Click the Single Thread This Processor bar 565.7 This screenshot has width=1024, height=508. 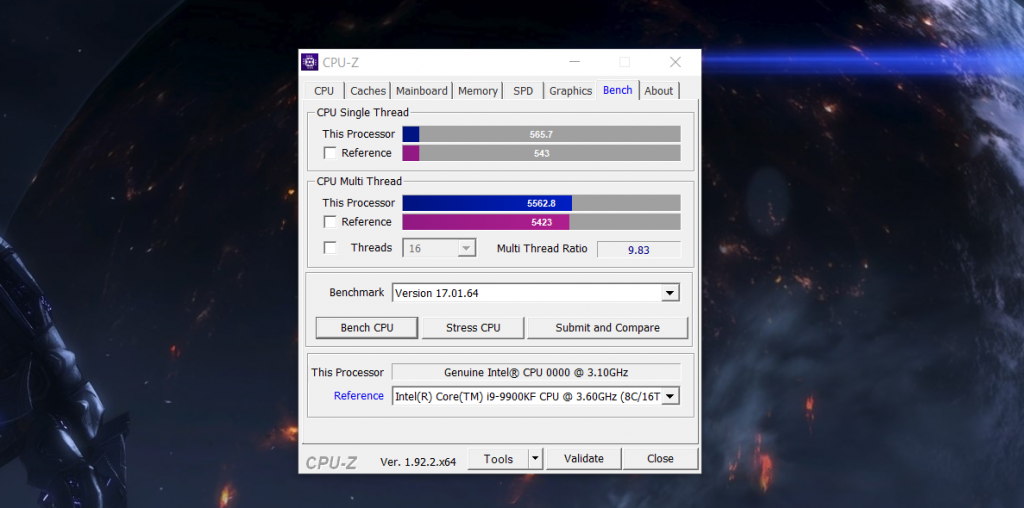point(541,134)
